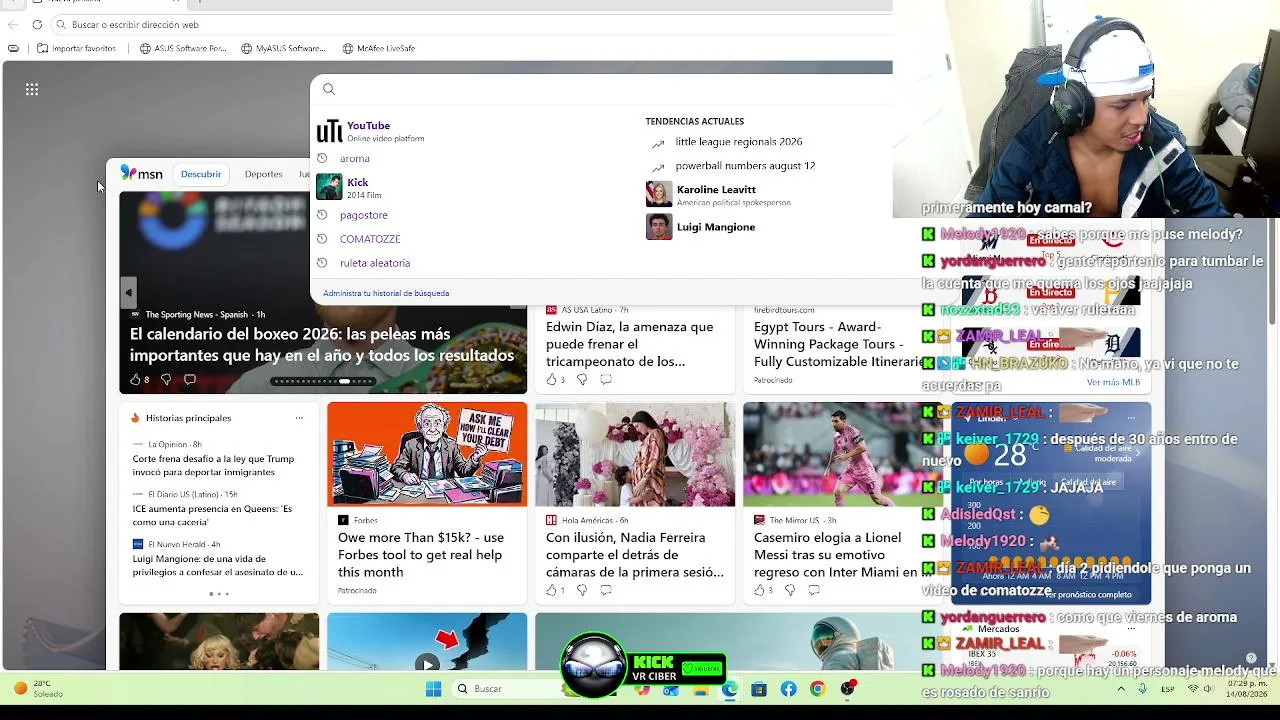
Task: Dislike the Nadia Ferreira article
Action: [582, 591]
